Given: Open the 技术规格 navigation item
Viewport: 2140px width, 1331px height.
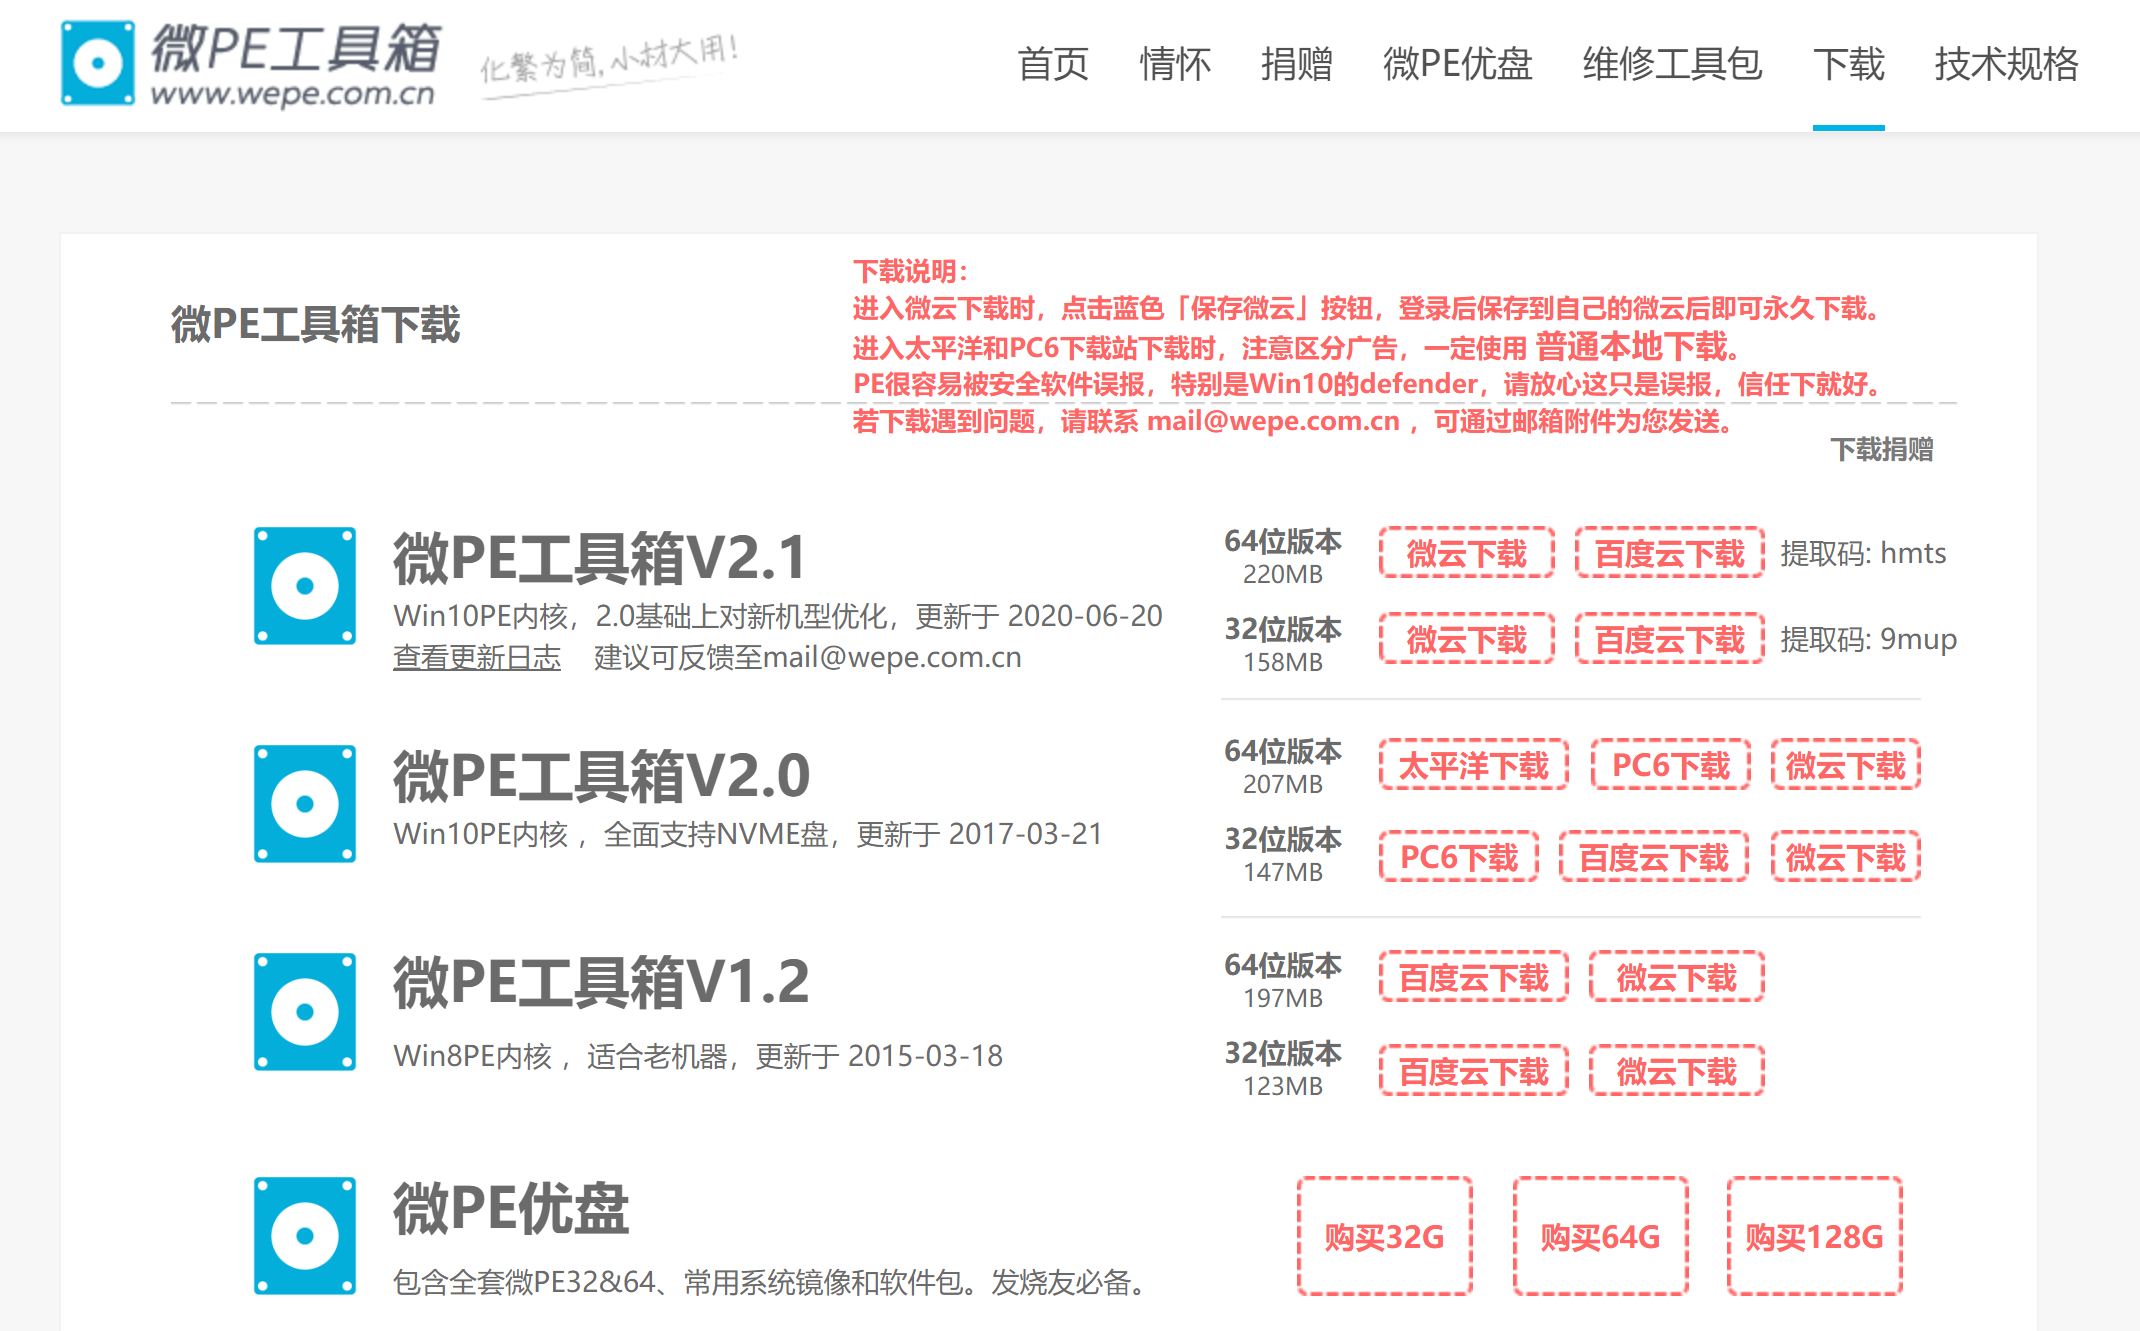Looking at the screenshot, I should click(2007, 64).
